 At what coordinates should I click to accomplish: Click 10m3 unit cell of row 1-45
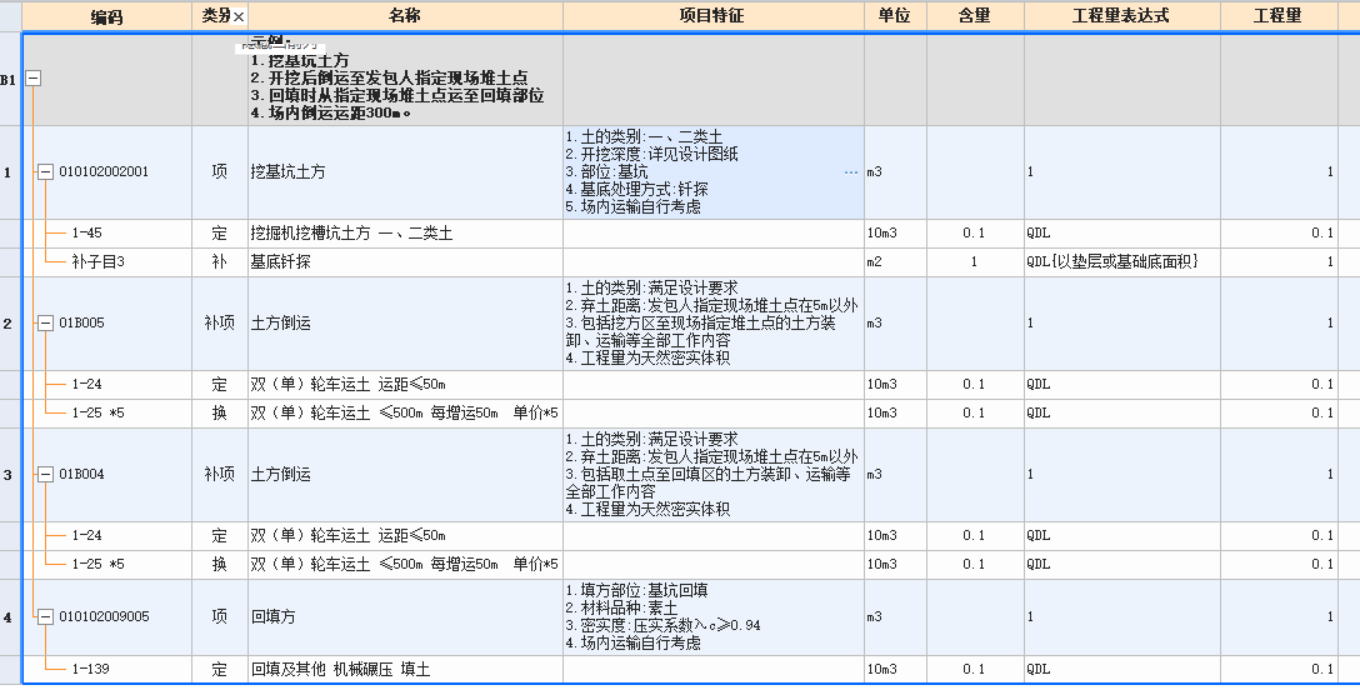(x=895, y=233)
